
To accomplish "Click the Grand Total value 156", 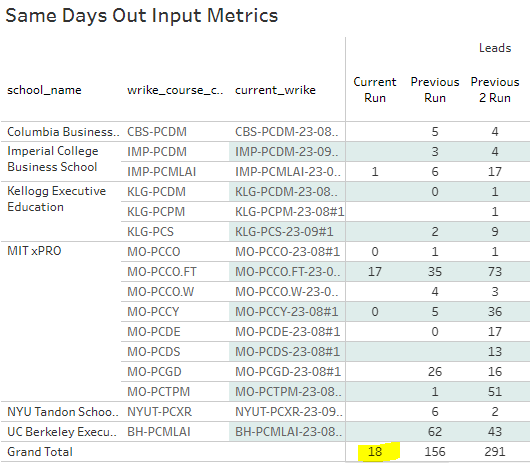I will pos(435,452).
